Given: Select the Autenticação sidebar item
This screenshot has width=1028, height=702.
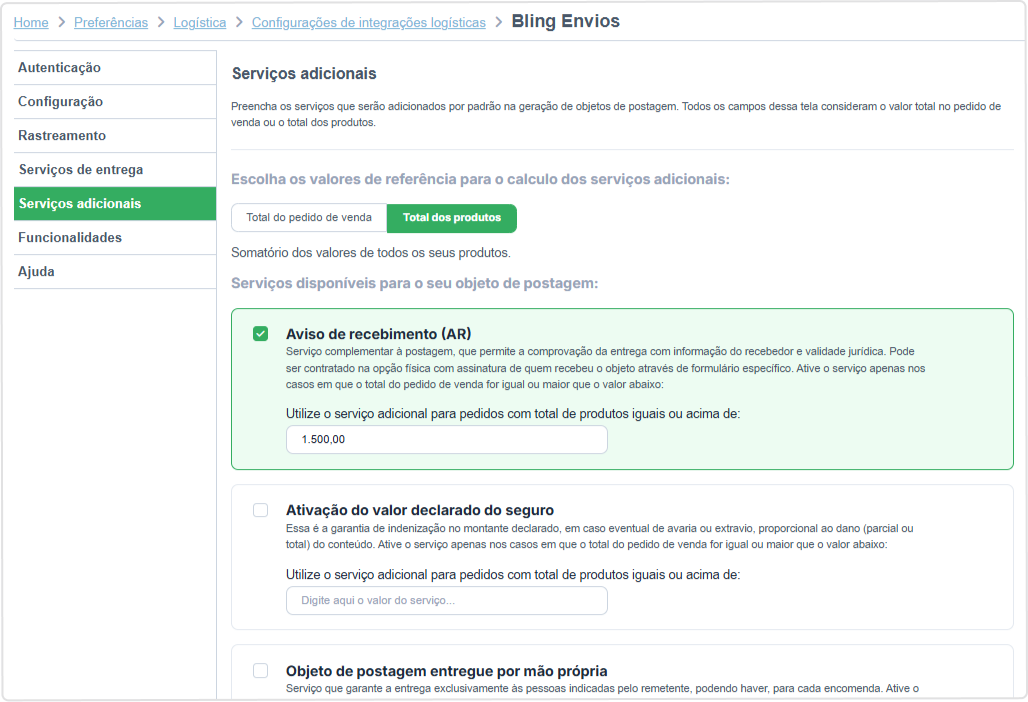Looking at the screenshot, I should (115, 68).
